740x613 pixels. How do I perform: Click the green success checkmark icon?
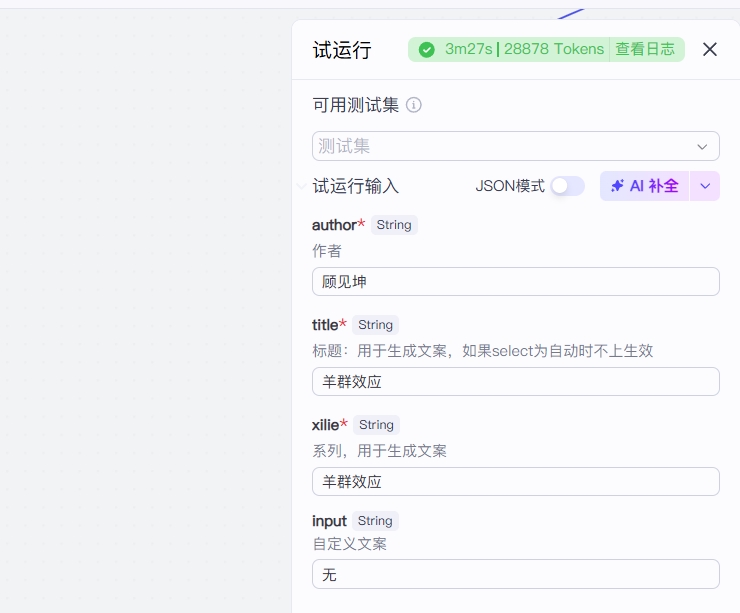pos(427,50)
